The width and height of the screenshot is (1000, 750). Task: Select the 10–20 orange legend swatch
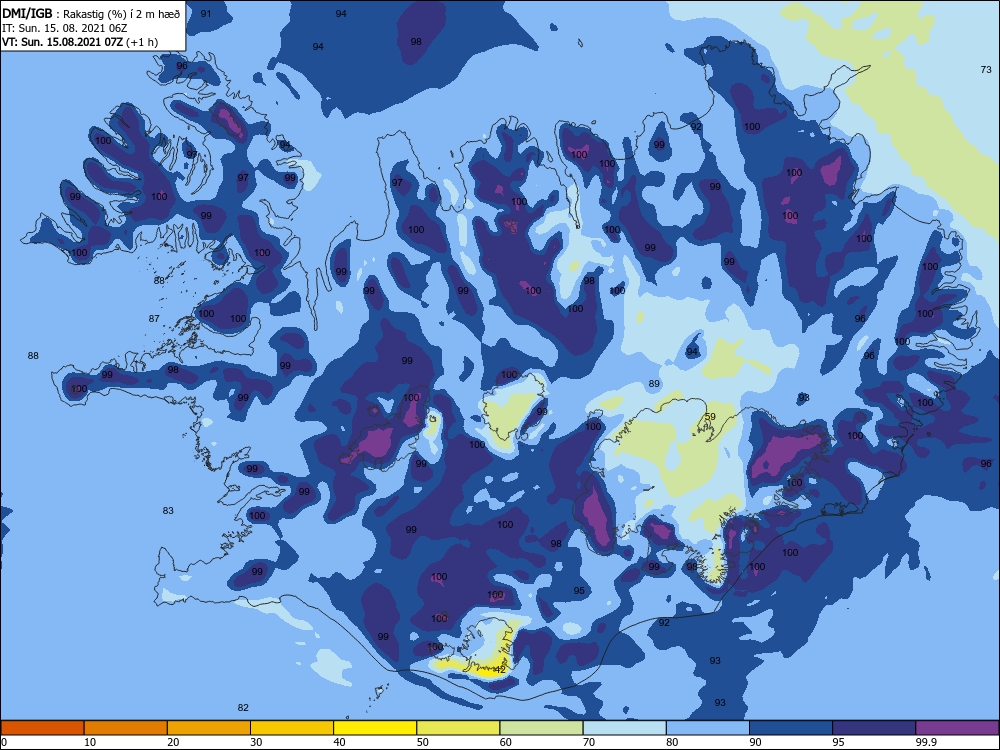(x=126, y=728)
